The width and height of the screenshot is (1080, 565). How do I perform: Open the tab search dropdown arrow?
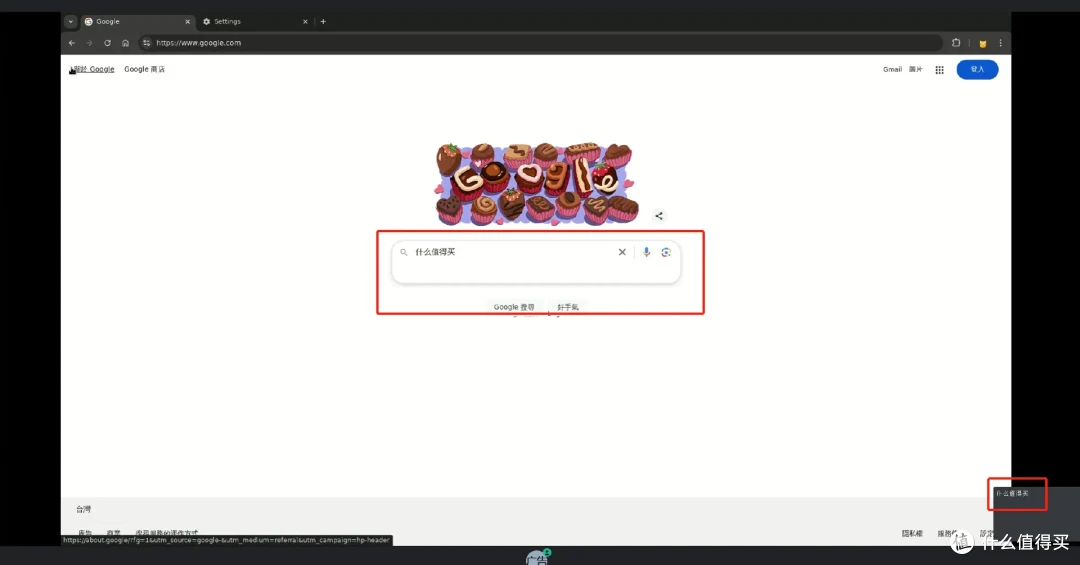coord(70,21)
